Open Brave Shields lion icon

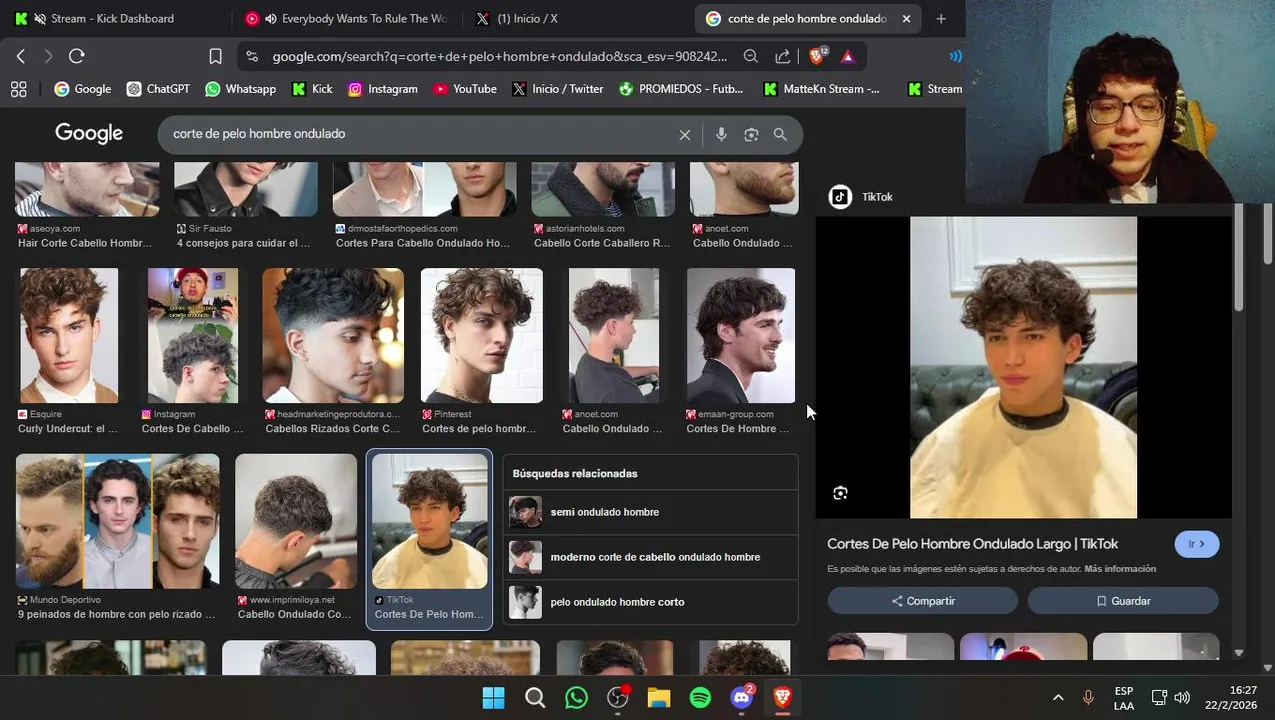pyautogui.click(x=817, y=57)
